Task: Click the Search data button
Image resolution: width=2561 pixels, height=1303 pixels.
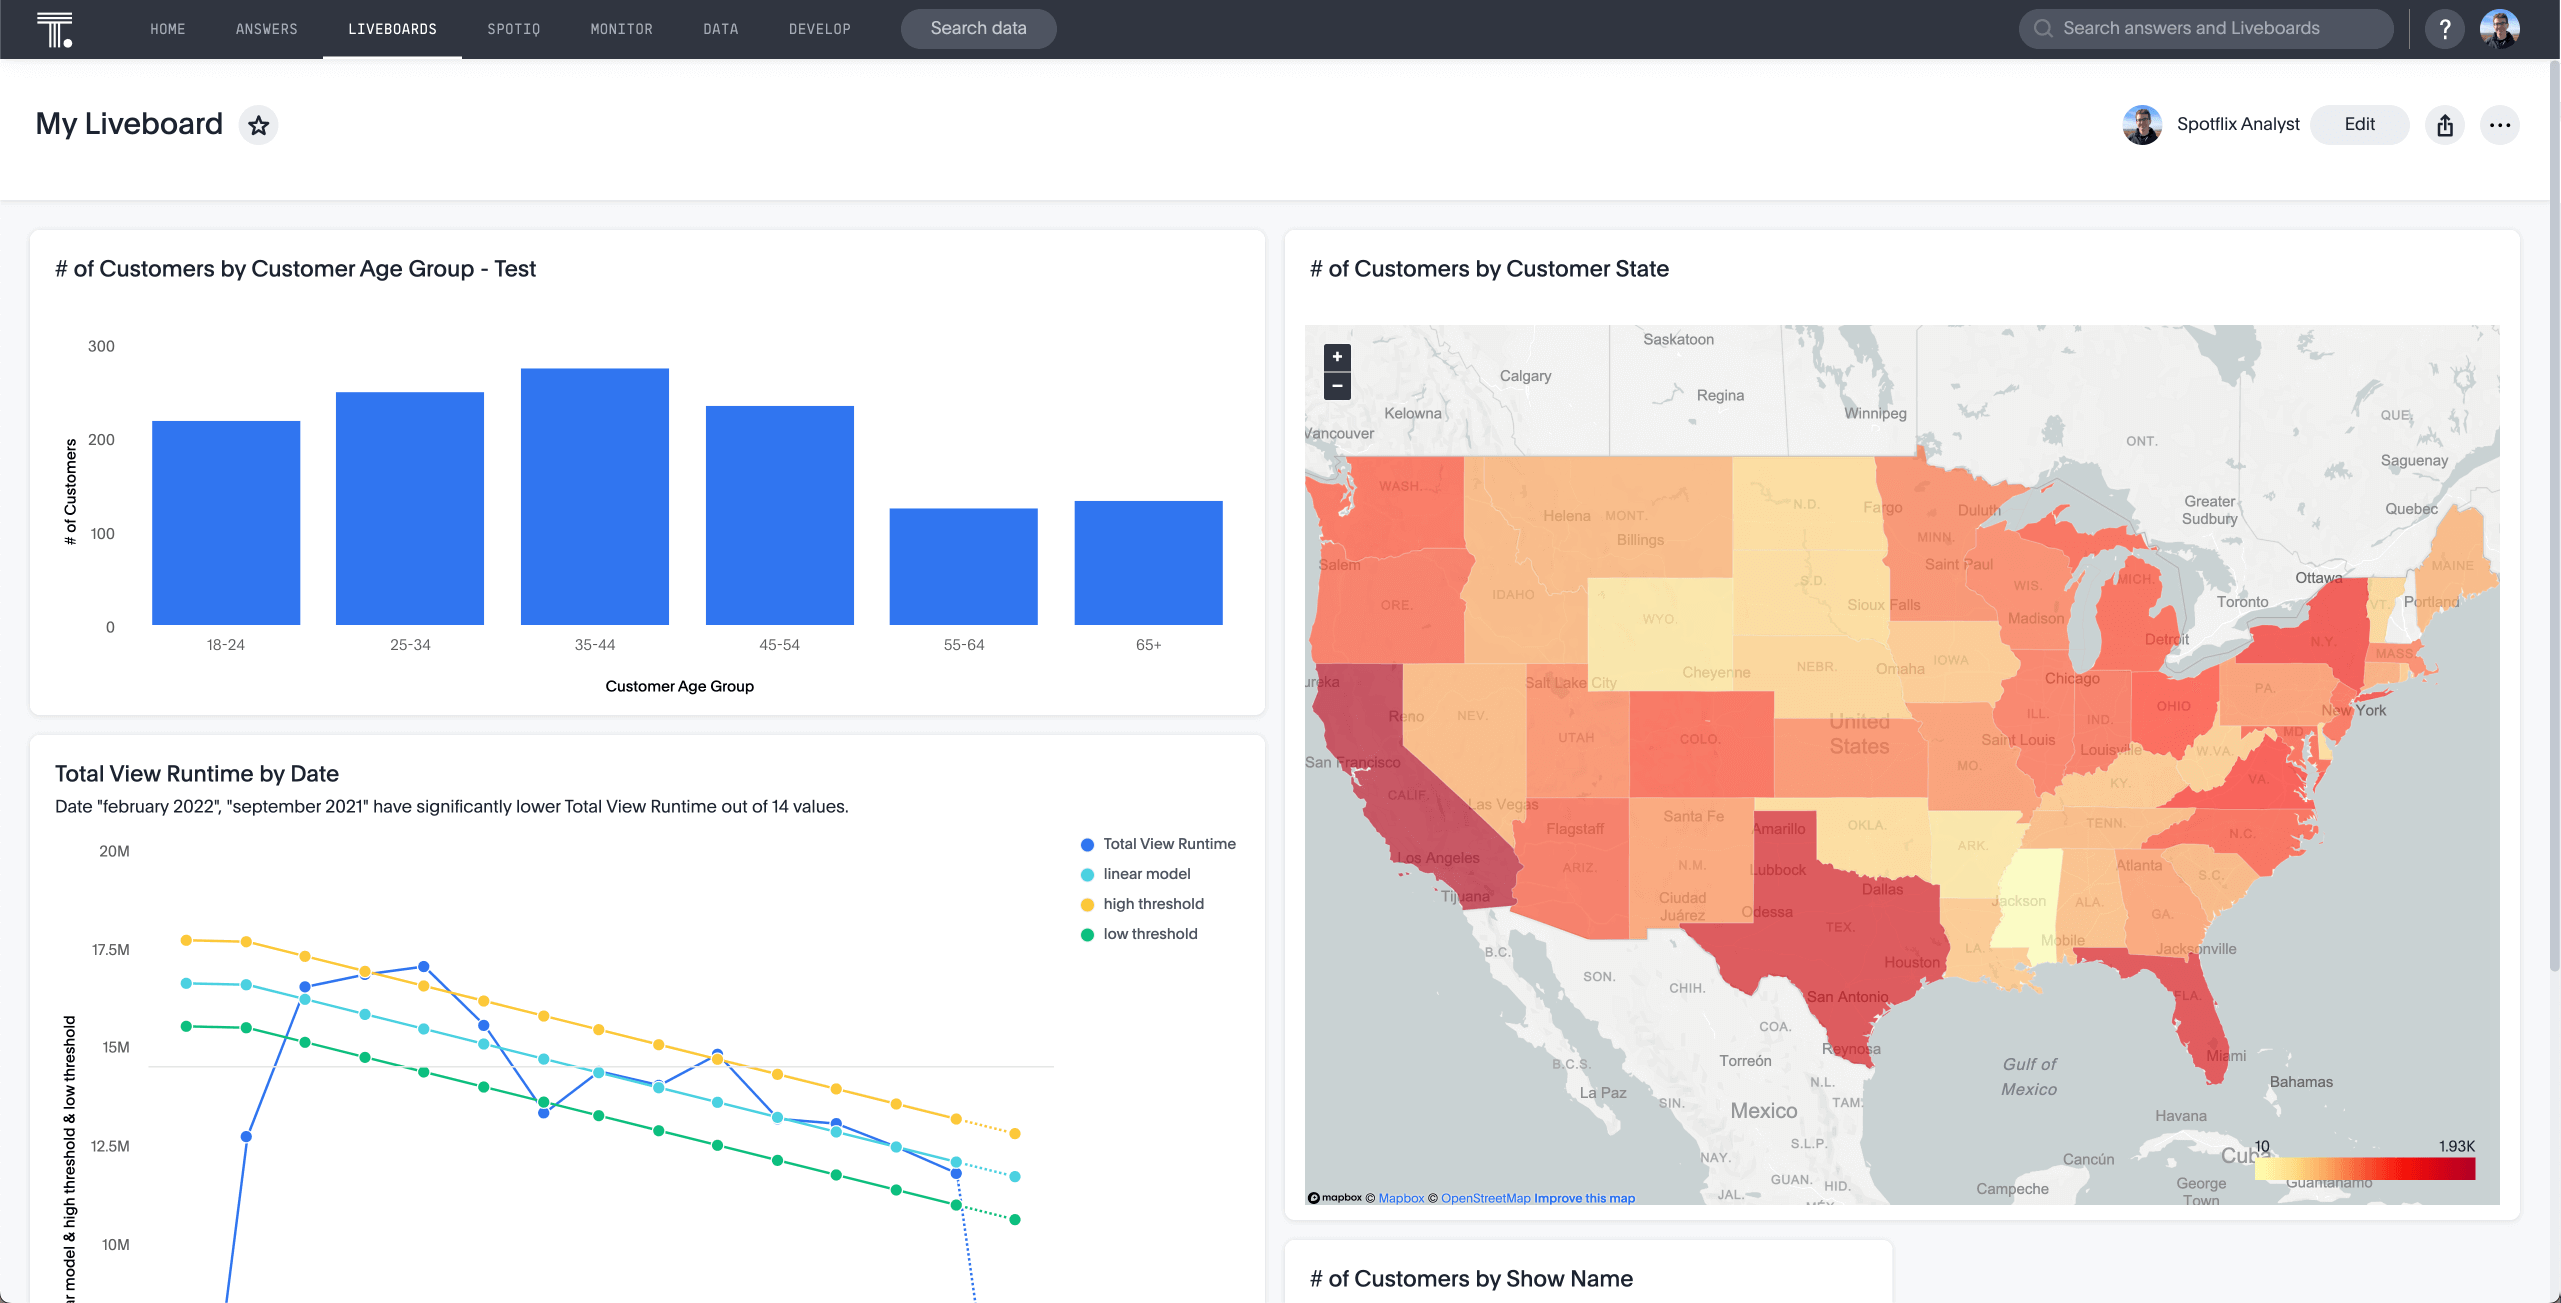Action: pos(977,28)
